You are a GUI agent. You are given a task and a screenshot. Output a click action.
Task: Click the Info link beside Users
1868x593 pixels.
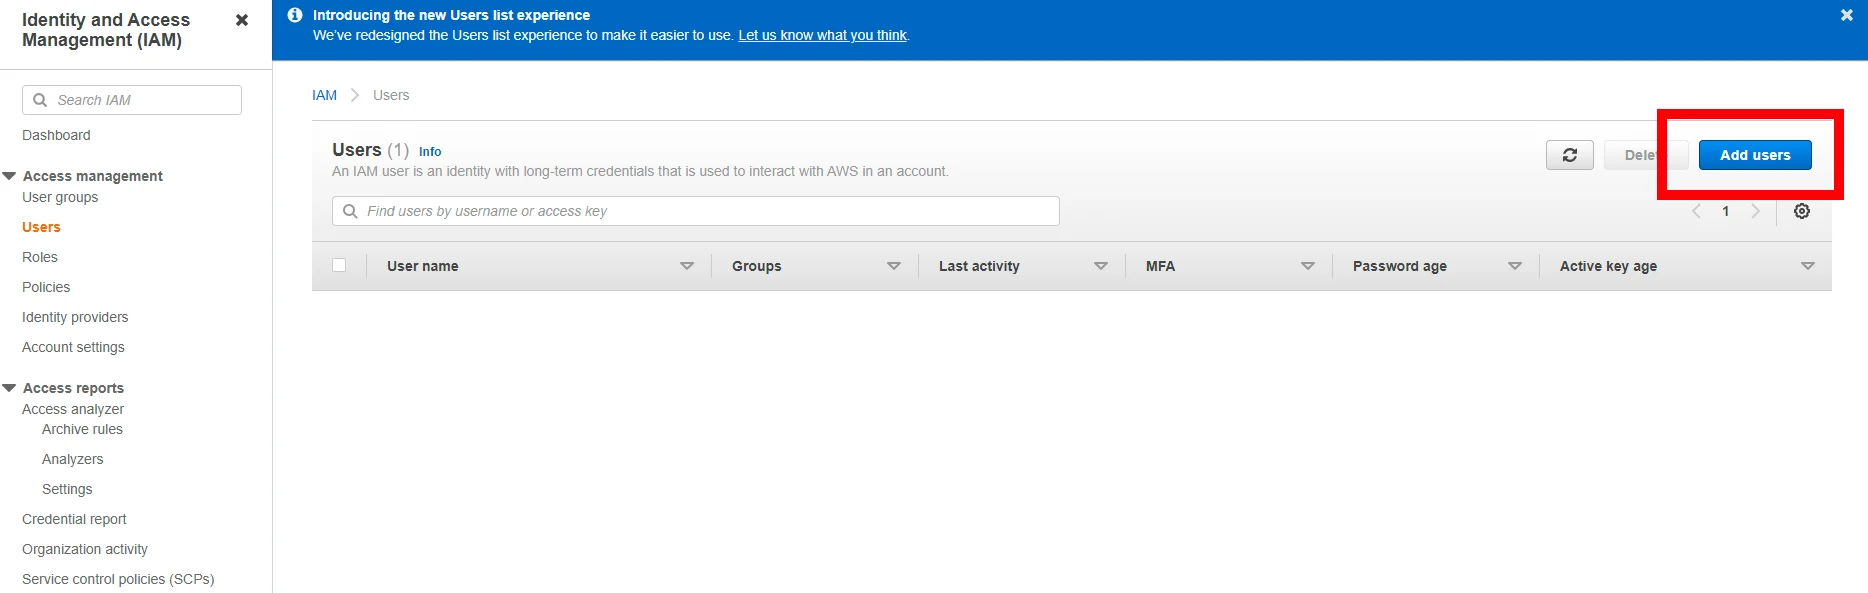[430, 152]
